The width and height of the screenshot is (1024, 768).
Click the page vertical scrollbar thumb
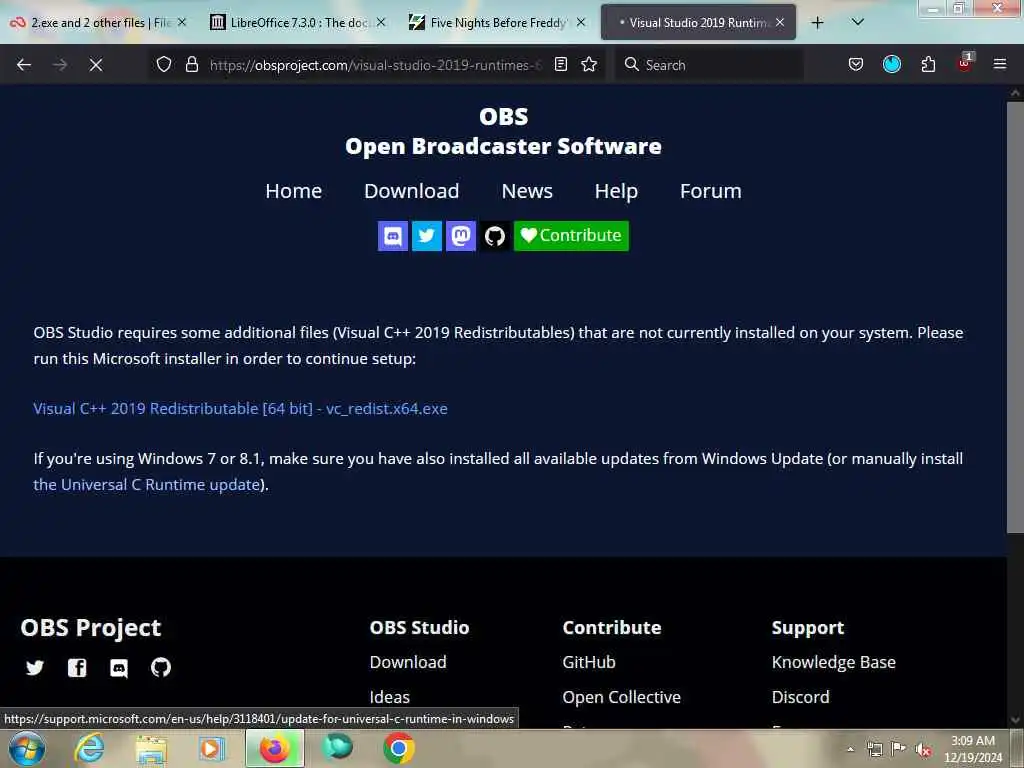(x=1015, y=317)
